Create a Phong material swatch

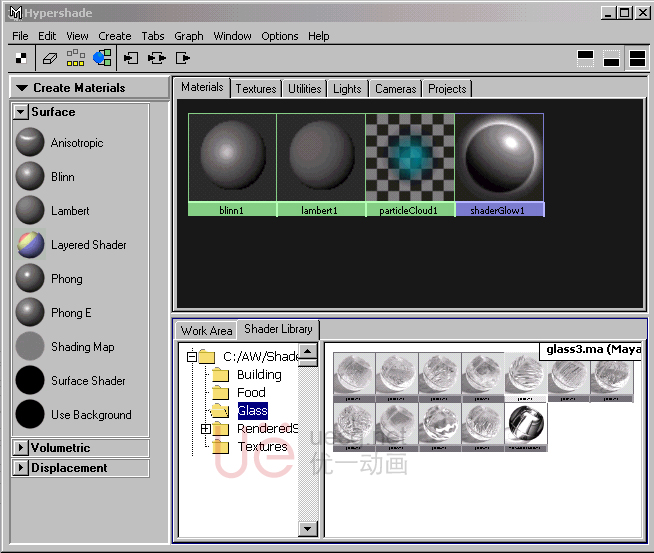30,278
